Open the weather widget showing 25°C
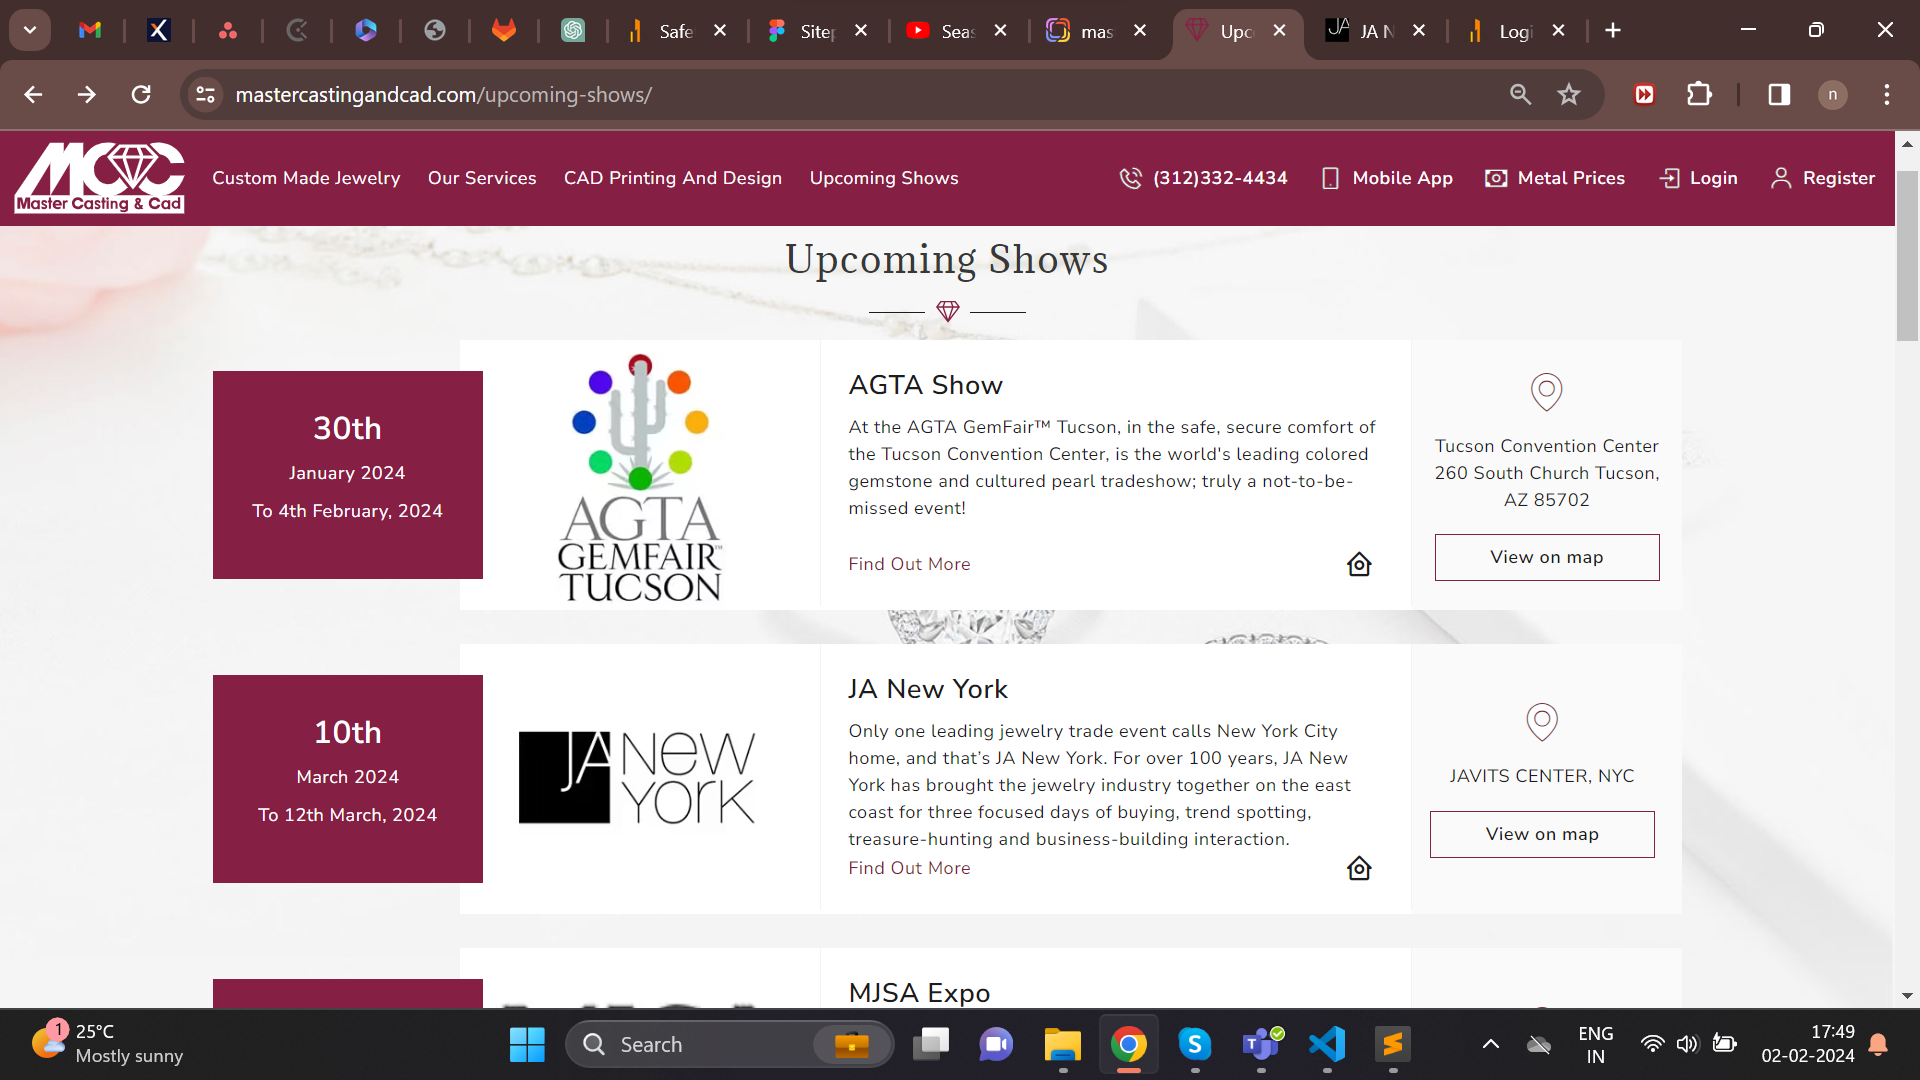Viewport: 1920px width, 1080px height. [x=108, y=1044]
